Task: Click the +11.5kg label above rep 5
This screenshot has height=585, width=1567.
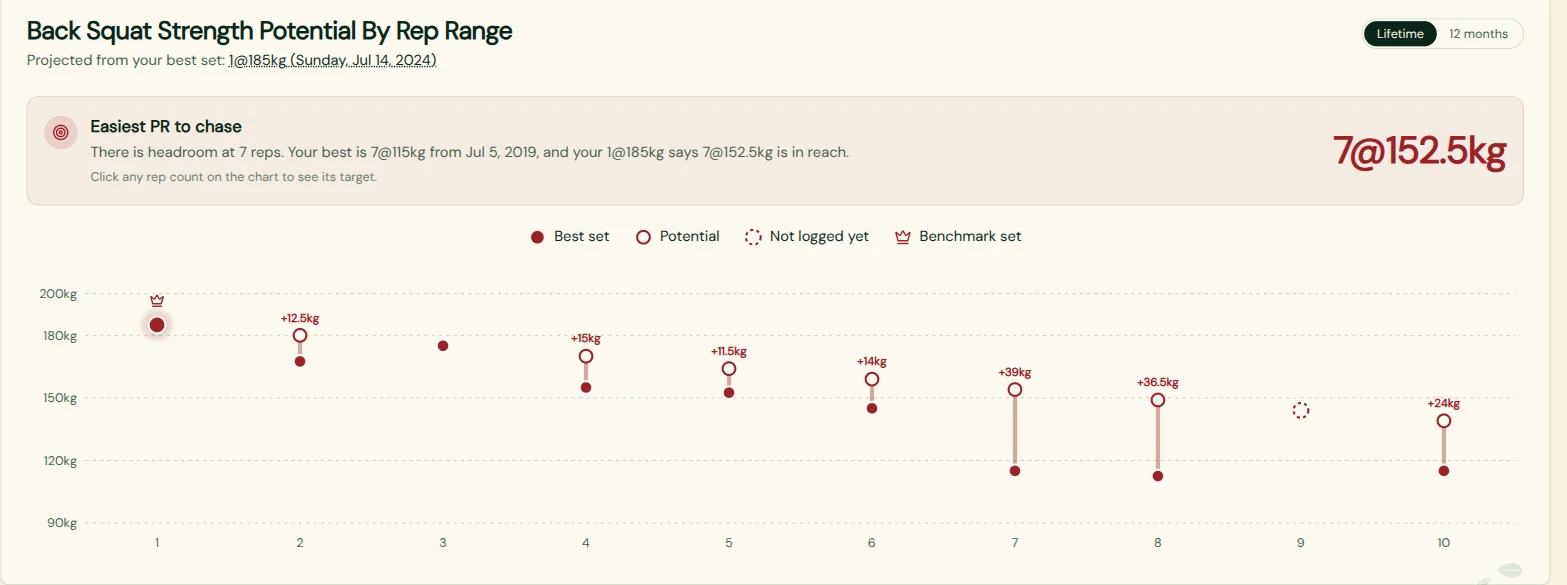Action: 729,352
